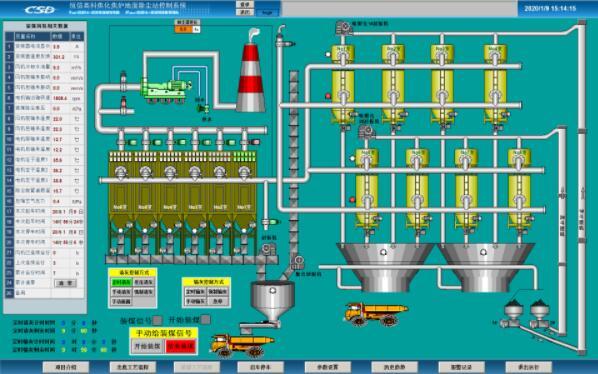The image size is (598, 374).
Task: Click the first large gray discharge hopper
Action: 384,267
